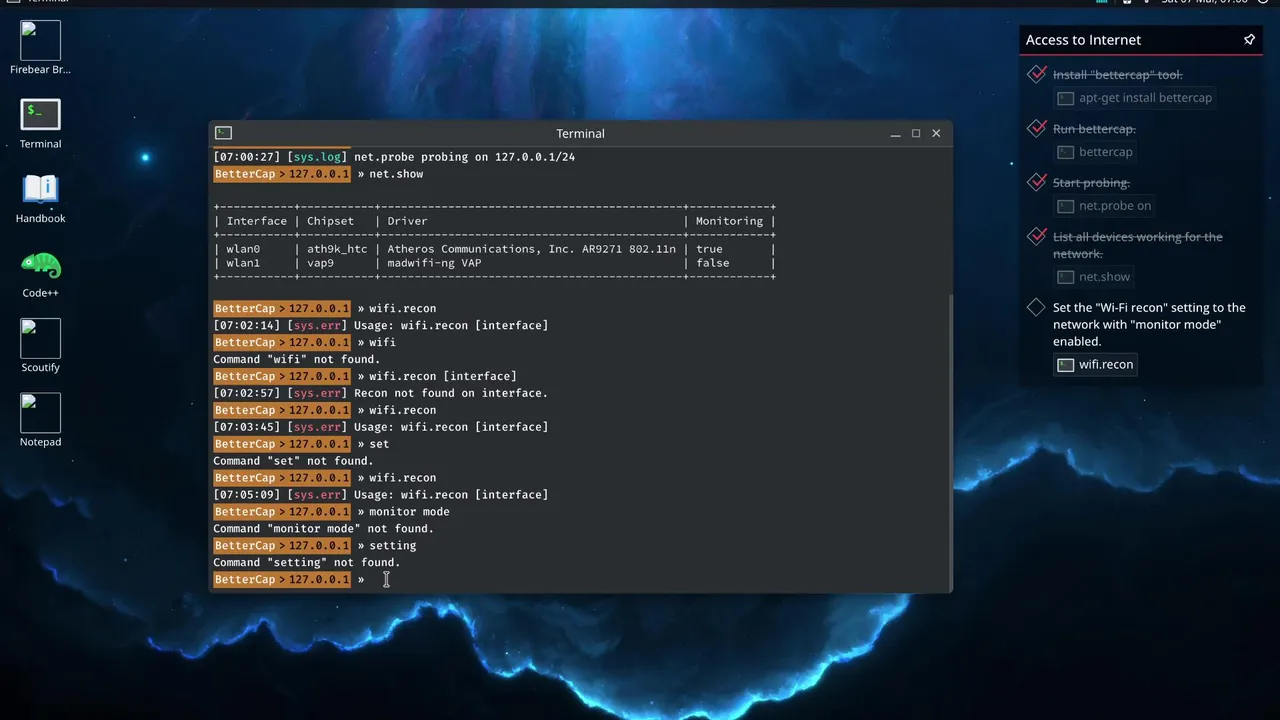
Task: Click the net.show command chip
Action: (1094, 277)
